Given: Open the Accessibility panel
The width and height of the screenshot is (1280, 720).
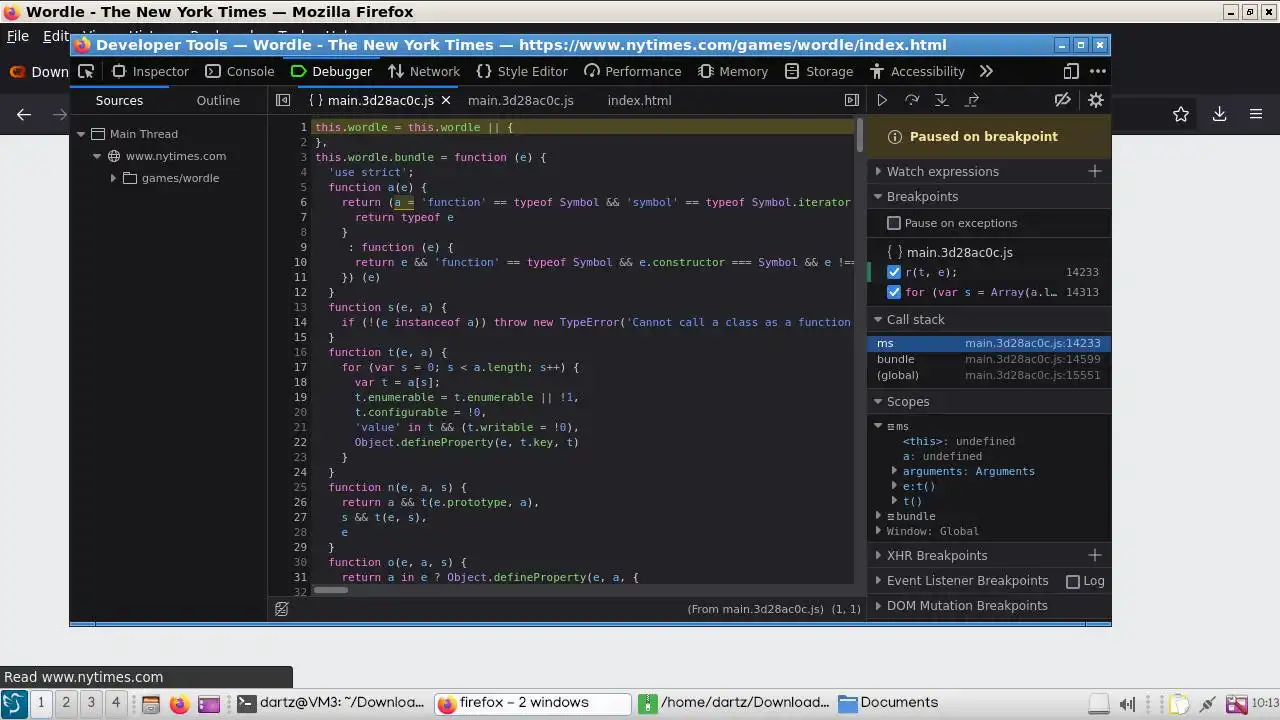Looking at the screenshot, I should click(x=918, y=71).
